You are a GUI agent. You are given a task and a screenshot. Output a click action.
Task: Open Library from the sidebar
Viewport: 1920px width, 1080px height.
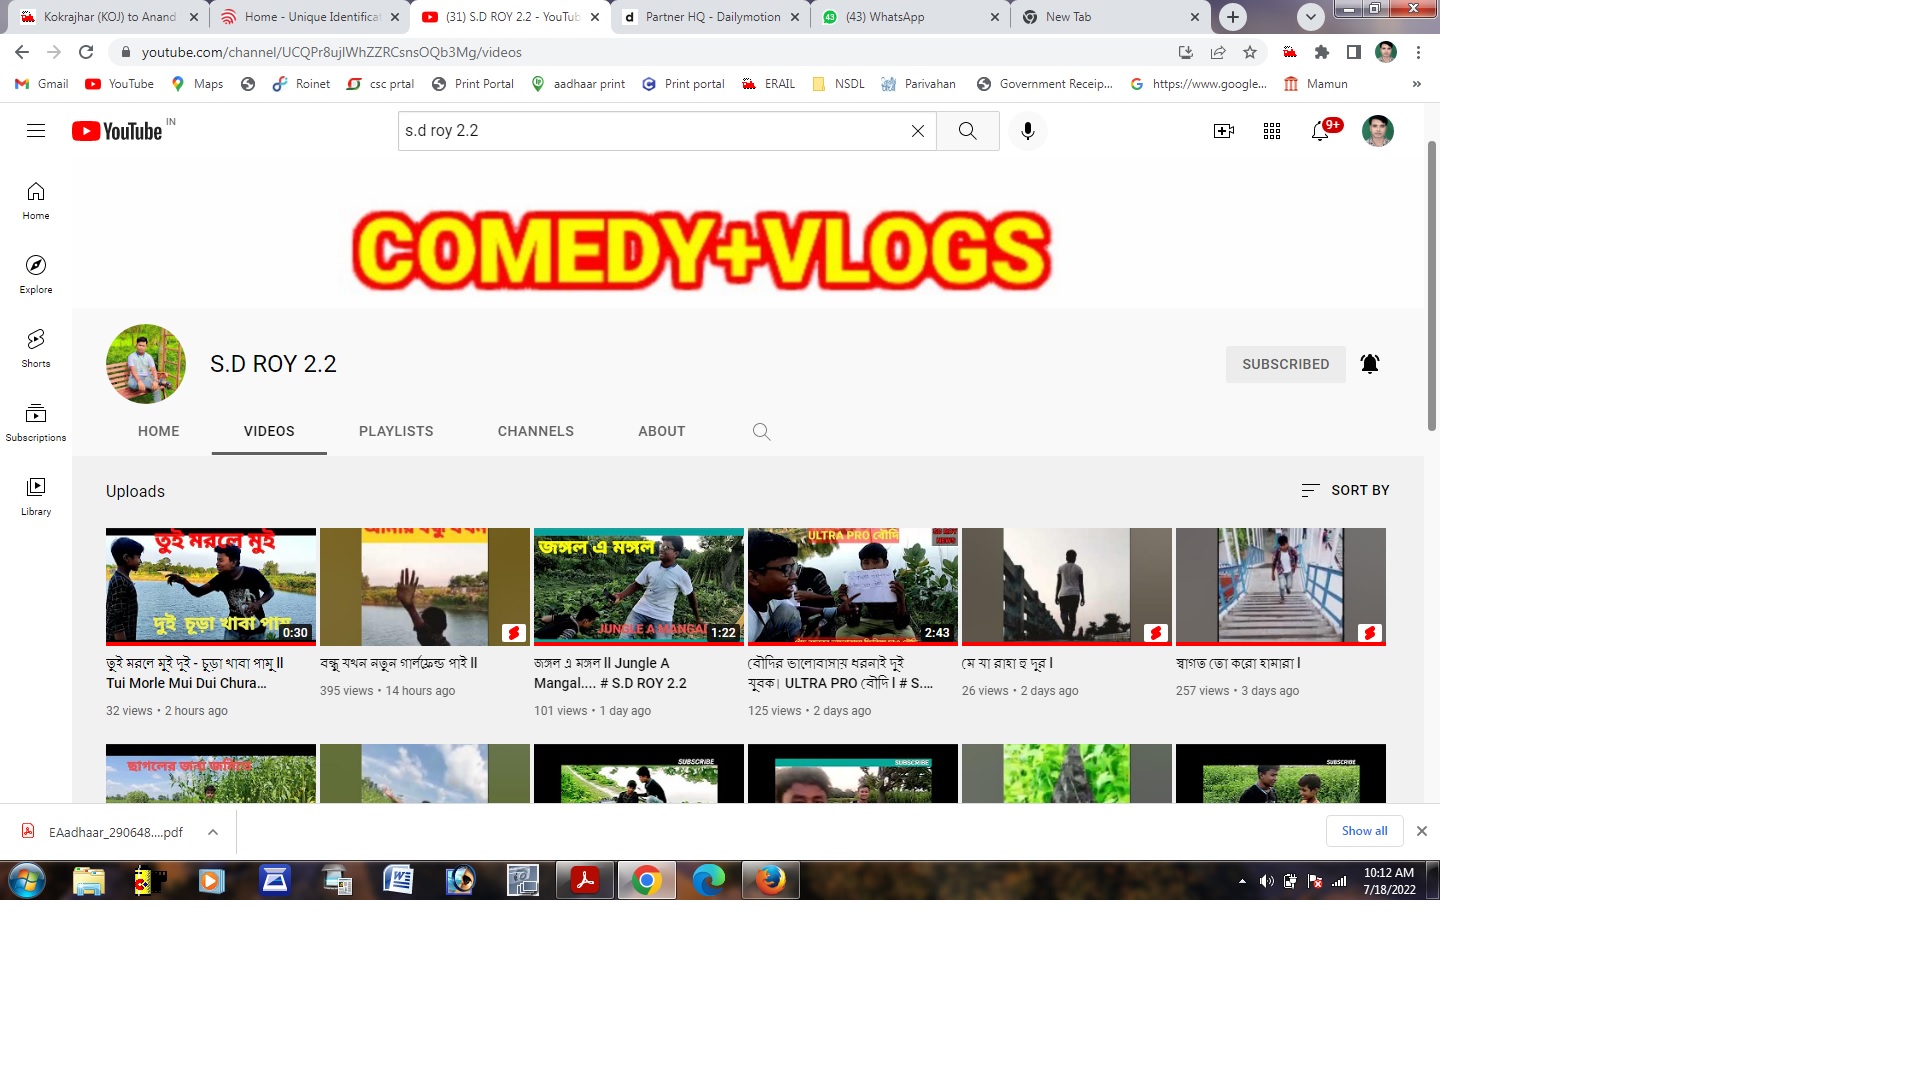point(36,495)
